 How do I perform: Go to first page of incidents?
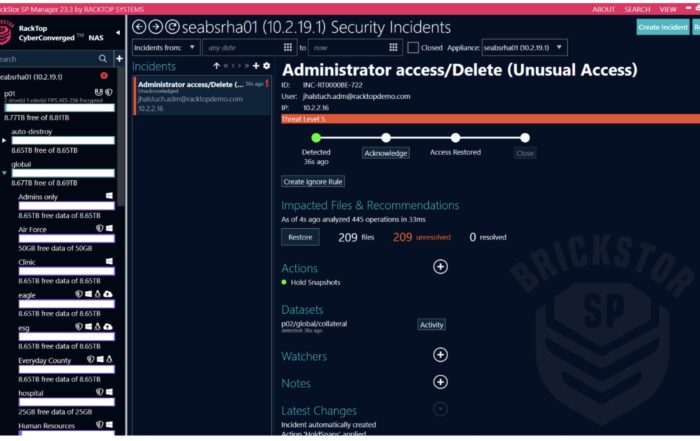pyautogui.click(x=226, y=66)
